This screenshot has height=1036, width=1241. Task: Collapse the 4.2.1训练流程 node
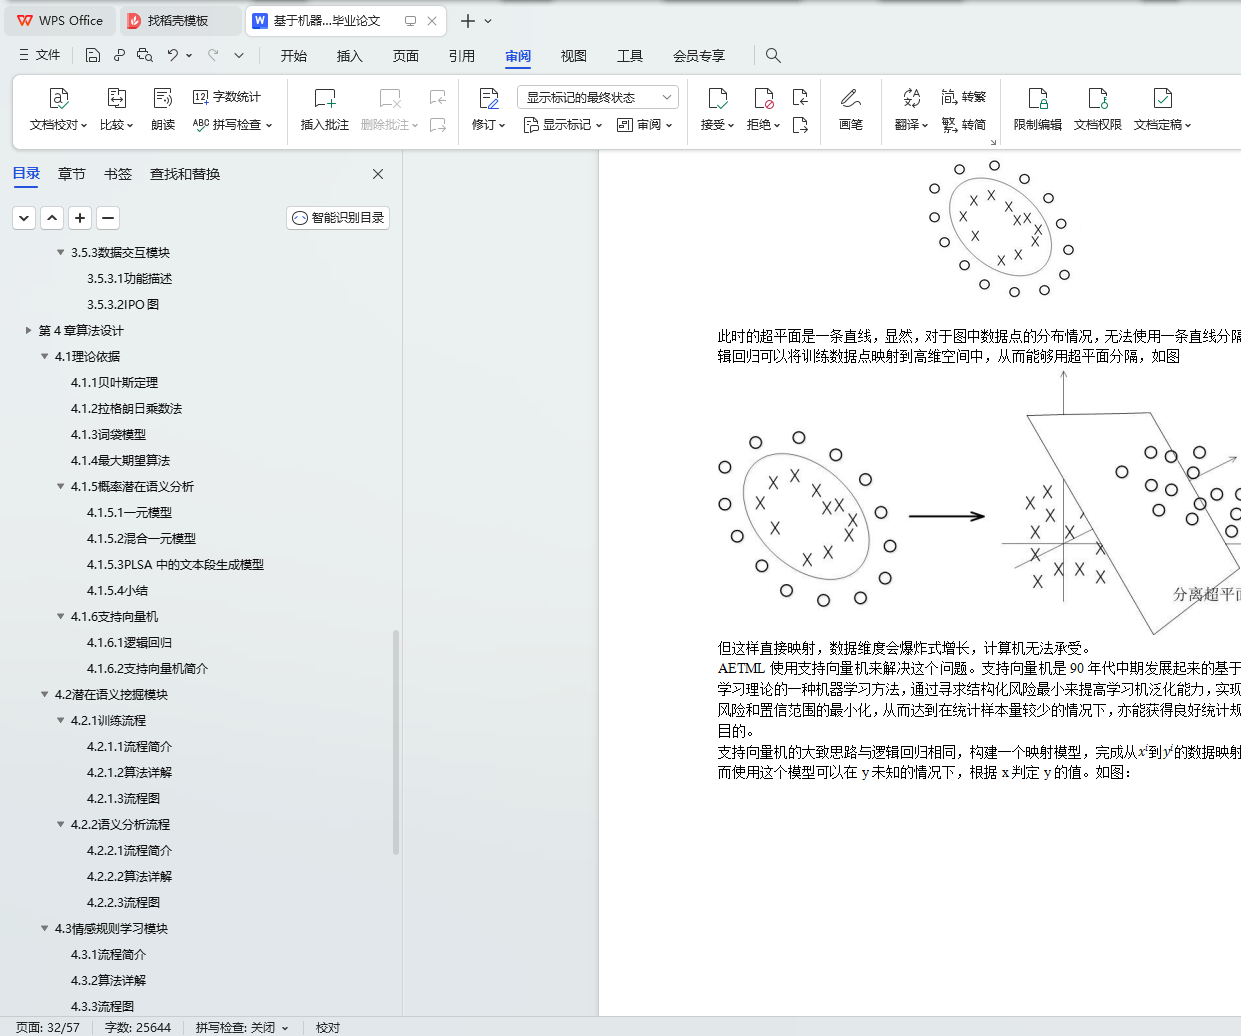(x=61, y=721)
